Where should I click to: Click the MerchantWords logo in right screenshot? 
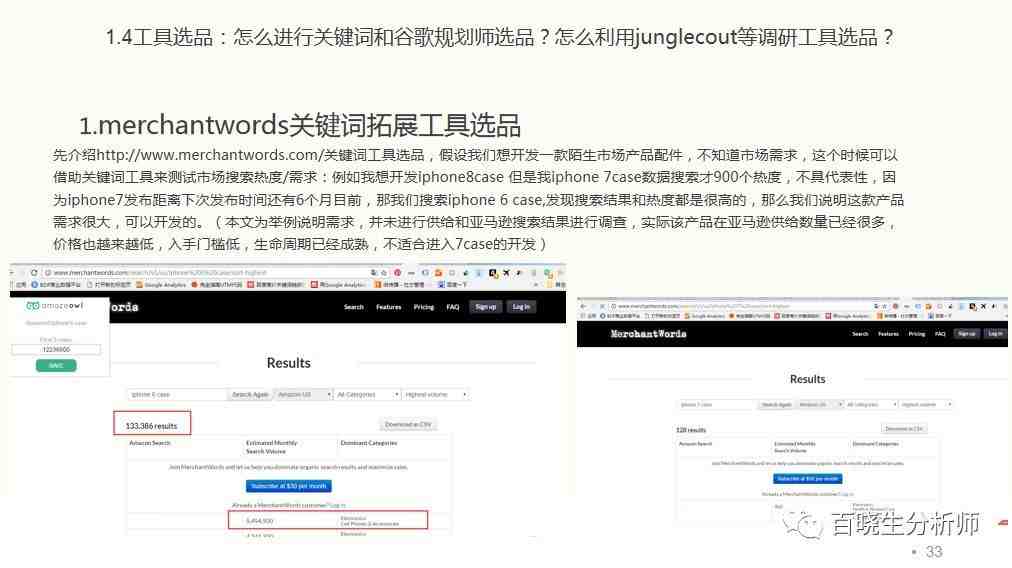(x=648, y=334)
